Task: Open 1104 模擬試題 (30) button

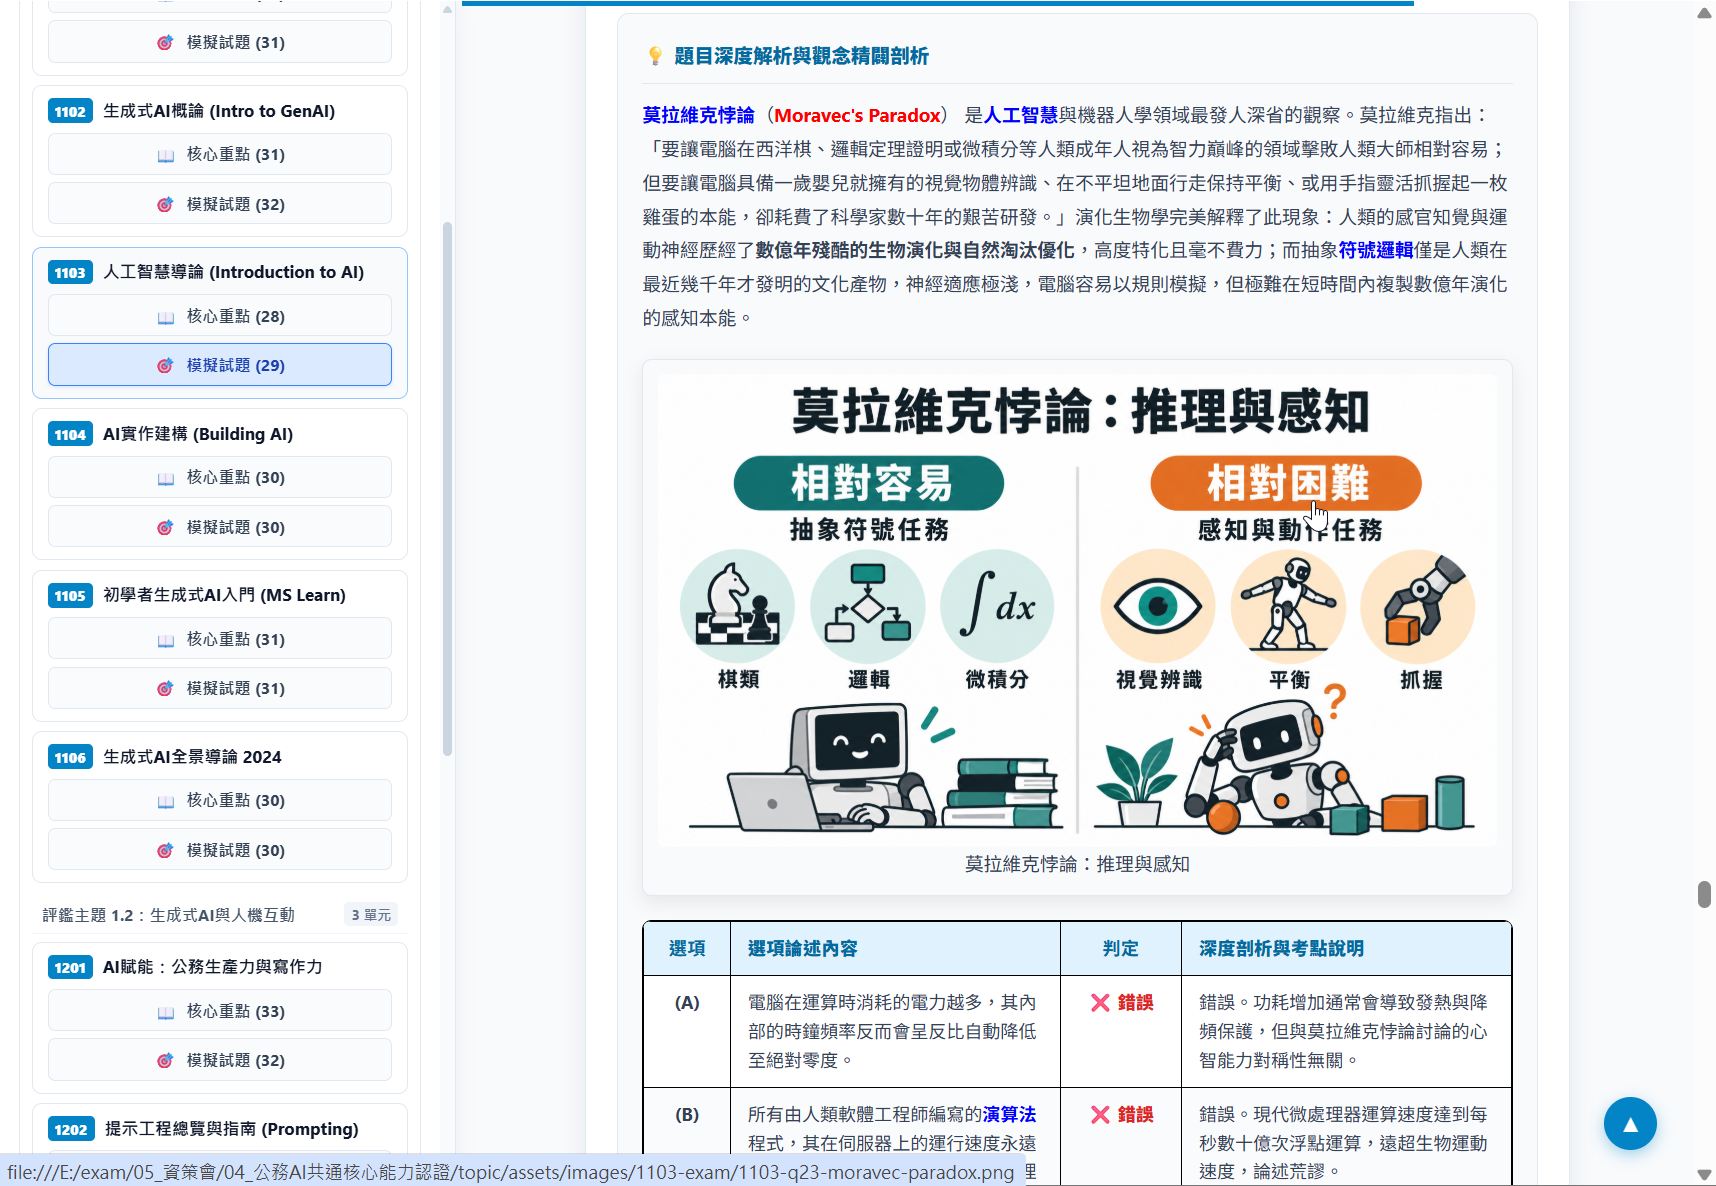Action: point(220,527)
